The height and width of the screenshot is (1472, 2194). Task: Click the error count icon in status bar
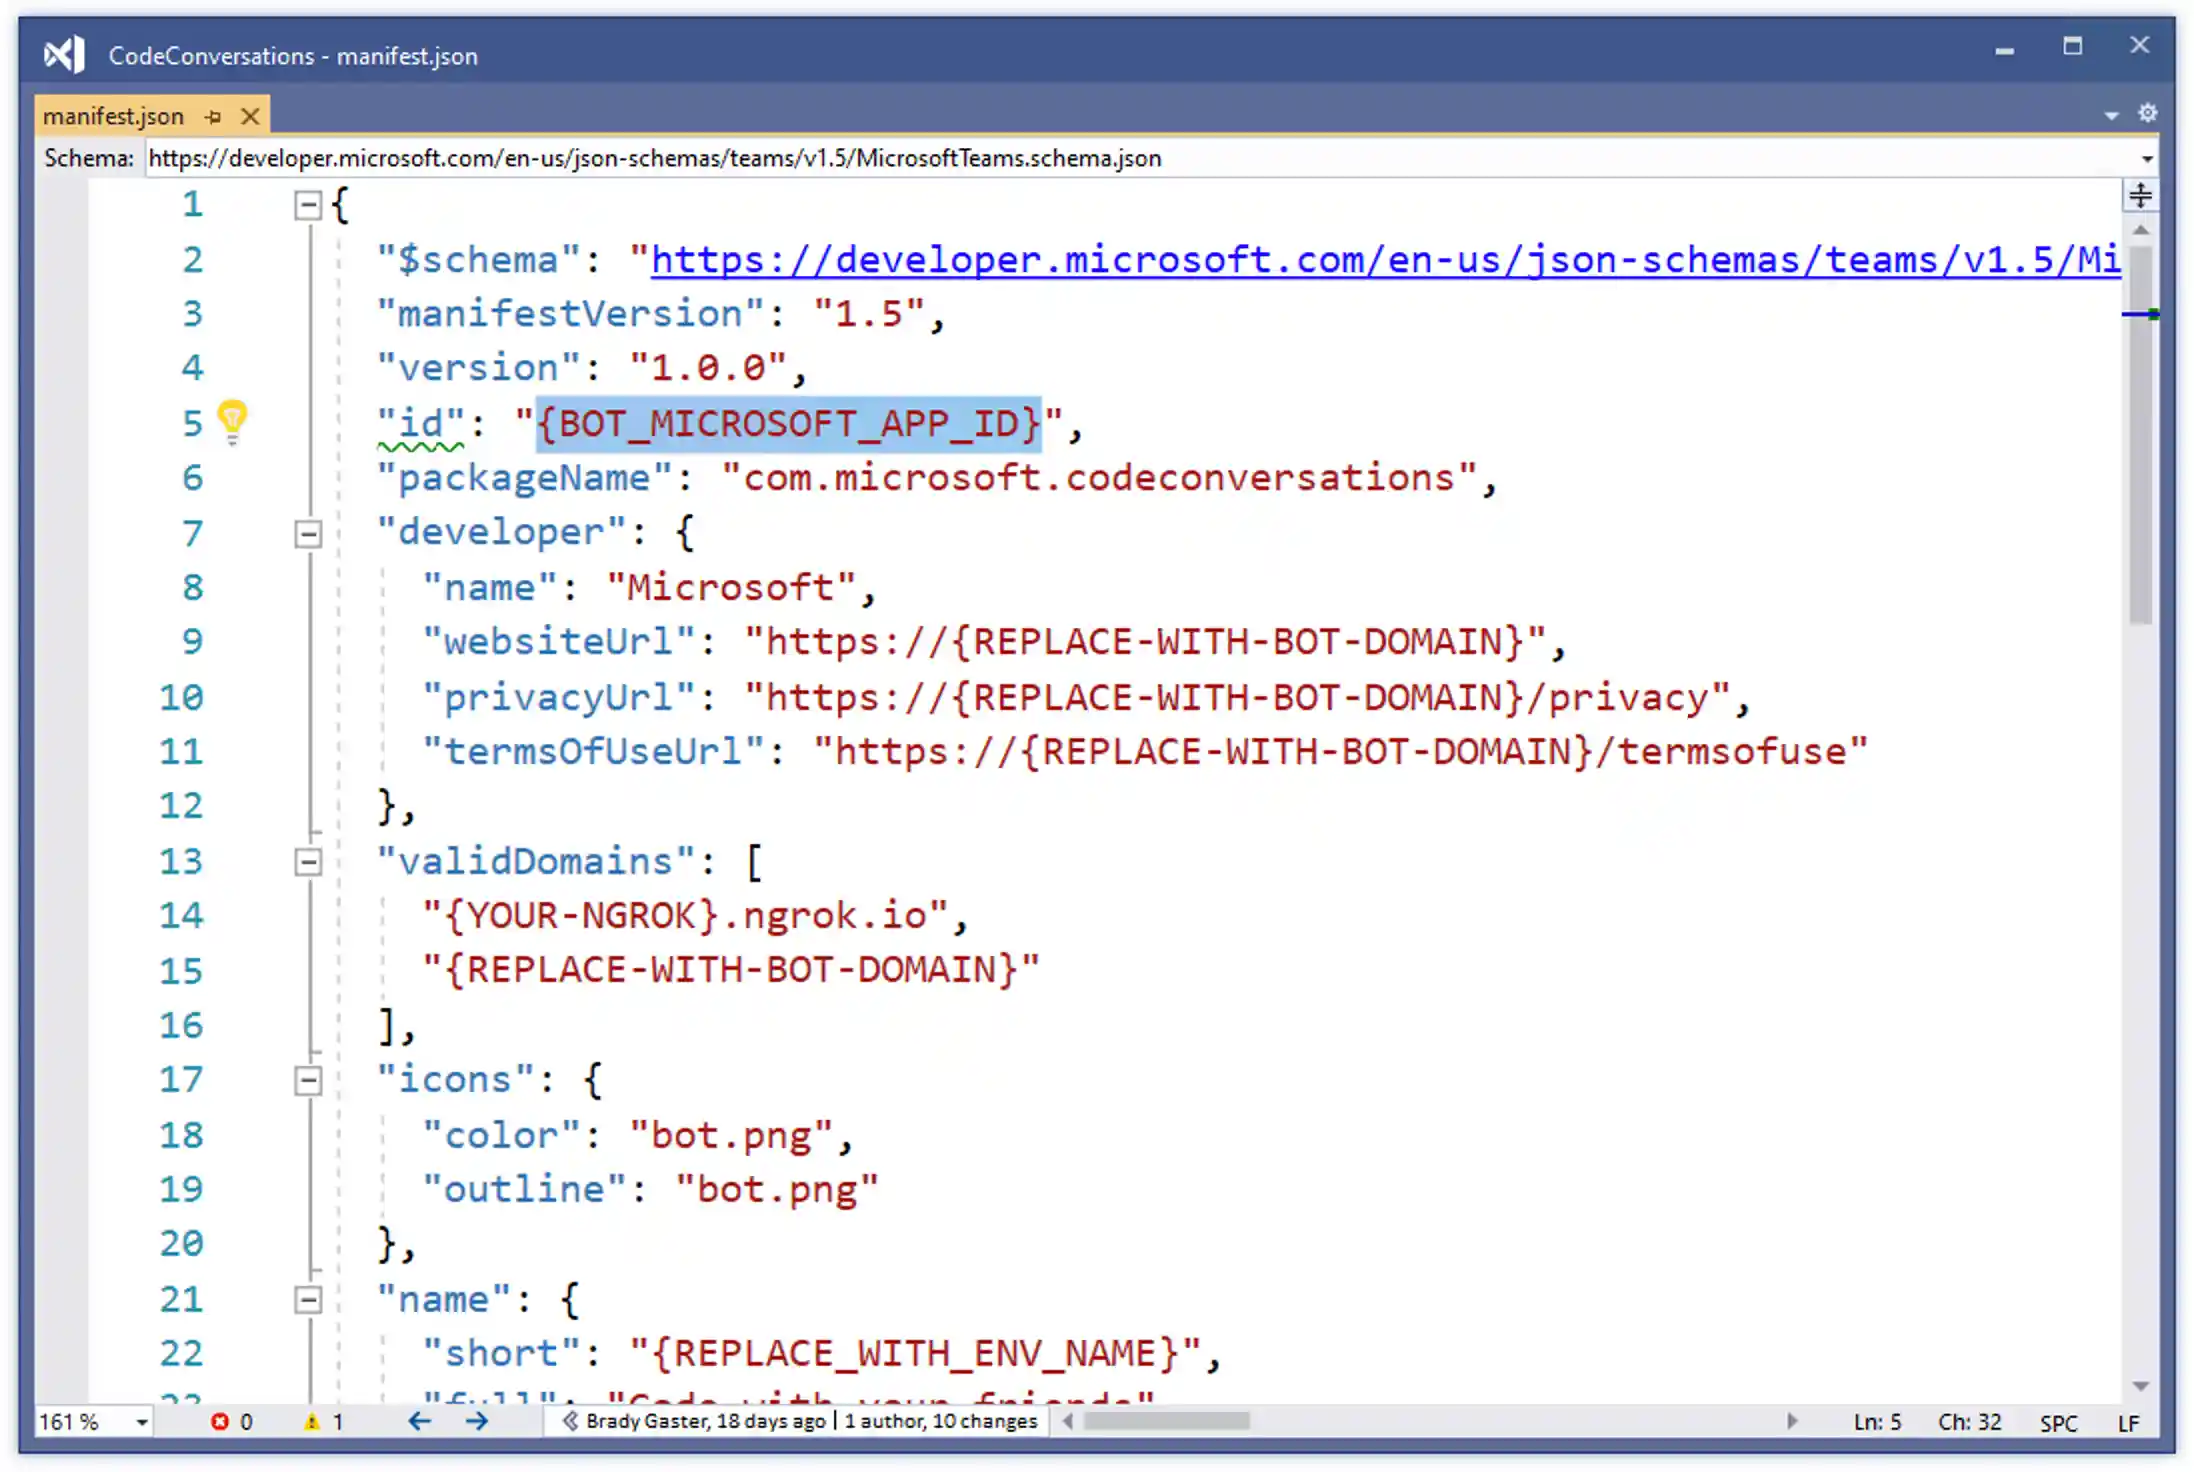(219, 1421)
